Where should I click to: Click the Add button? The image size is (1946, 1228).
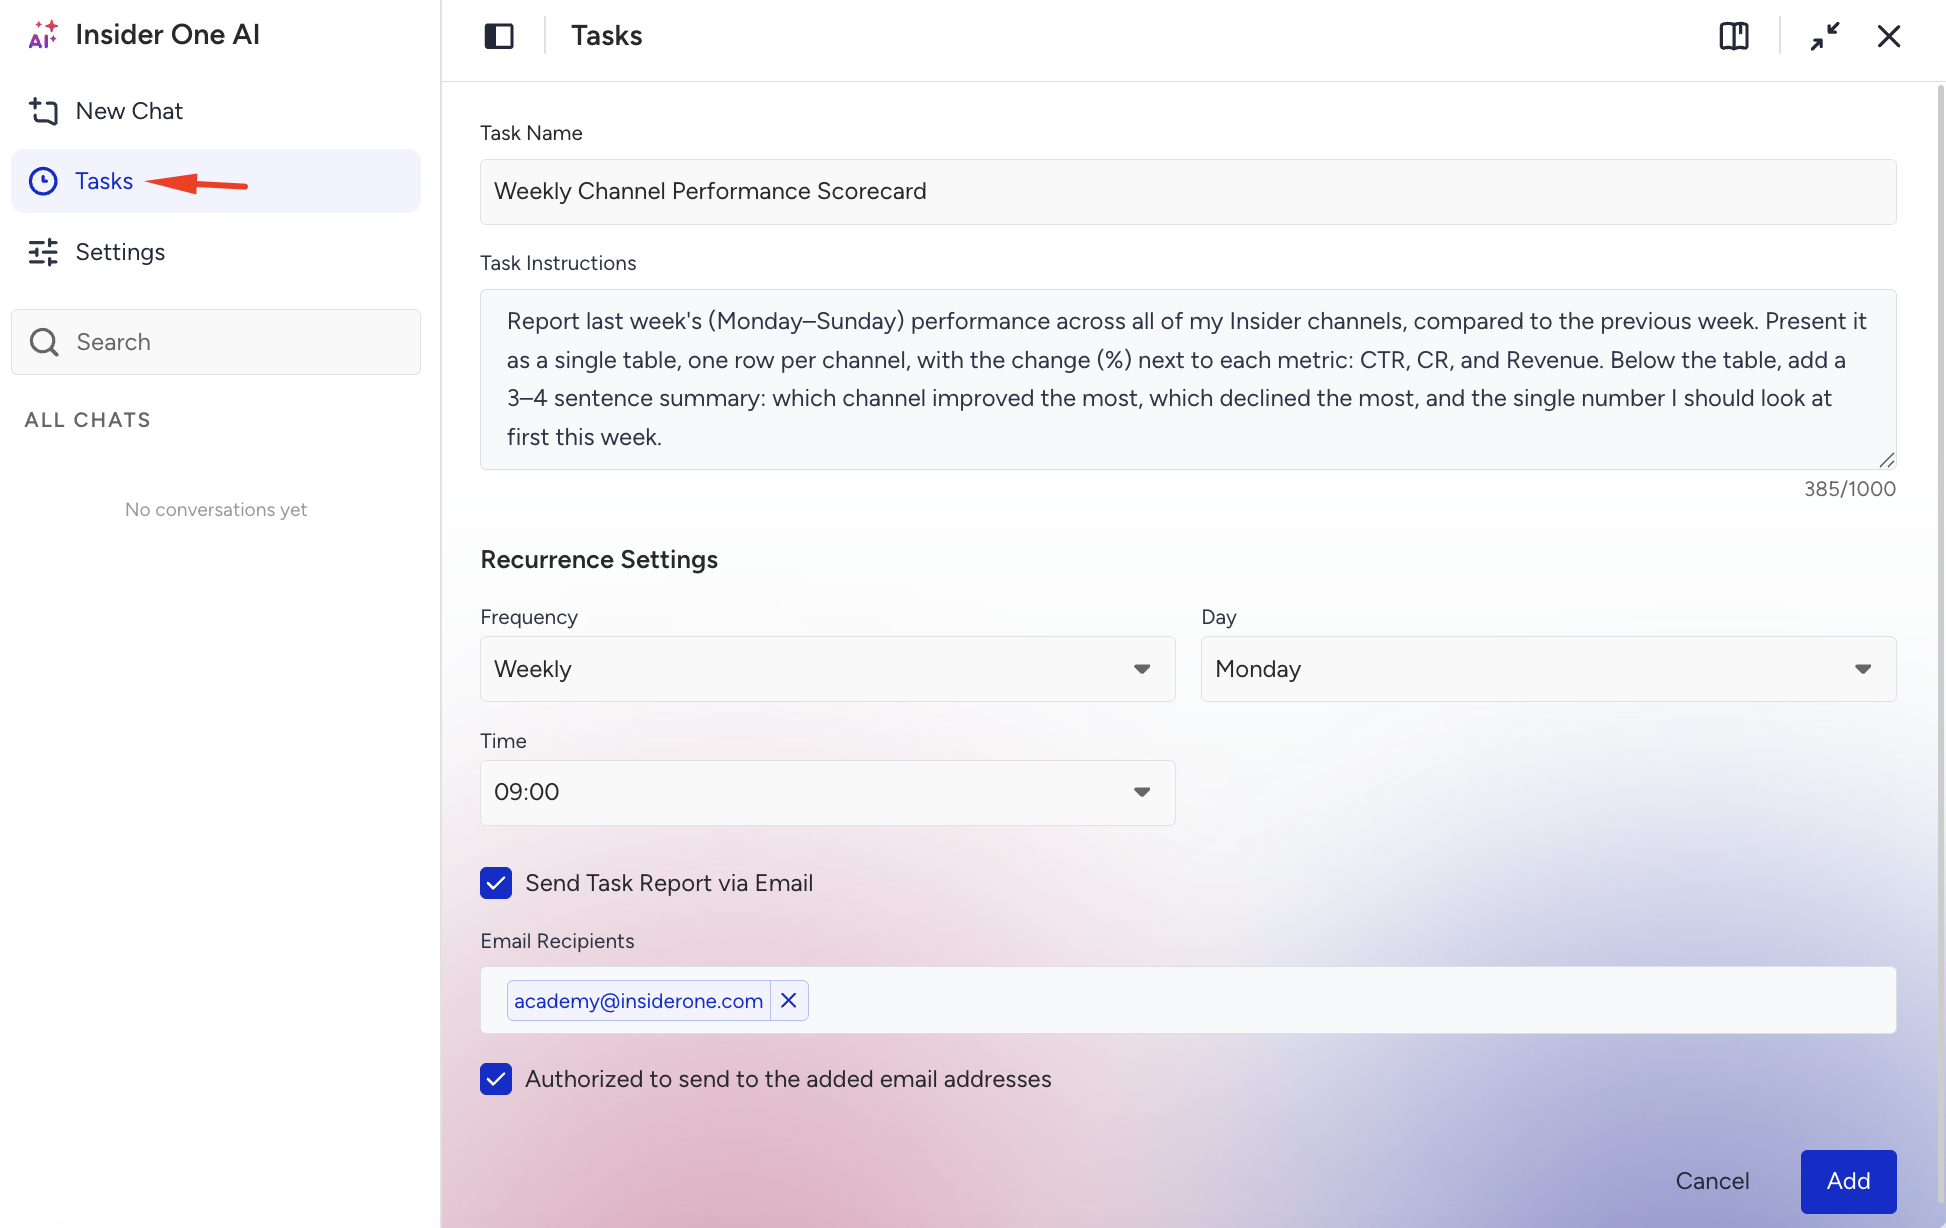[1848, 1181]
